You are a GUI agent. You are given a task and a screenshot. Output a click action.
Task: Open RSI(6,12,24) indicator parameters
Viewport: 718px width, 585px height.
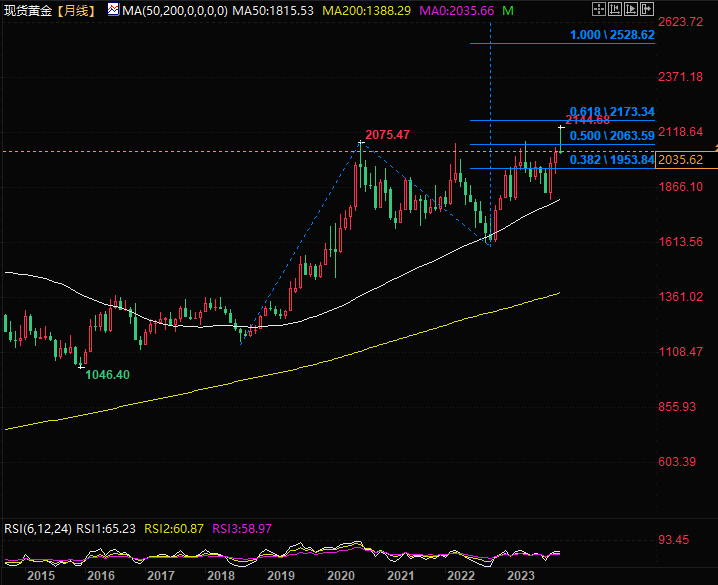(38, 529)
